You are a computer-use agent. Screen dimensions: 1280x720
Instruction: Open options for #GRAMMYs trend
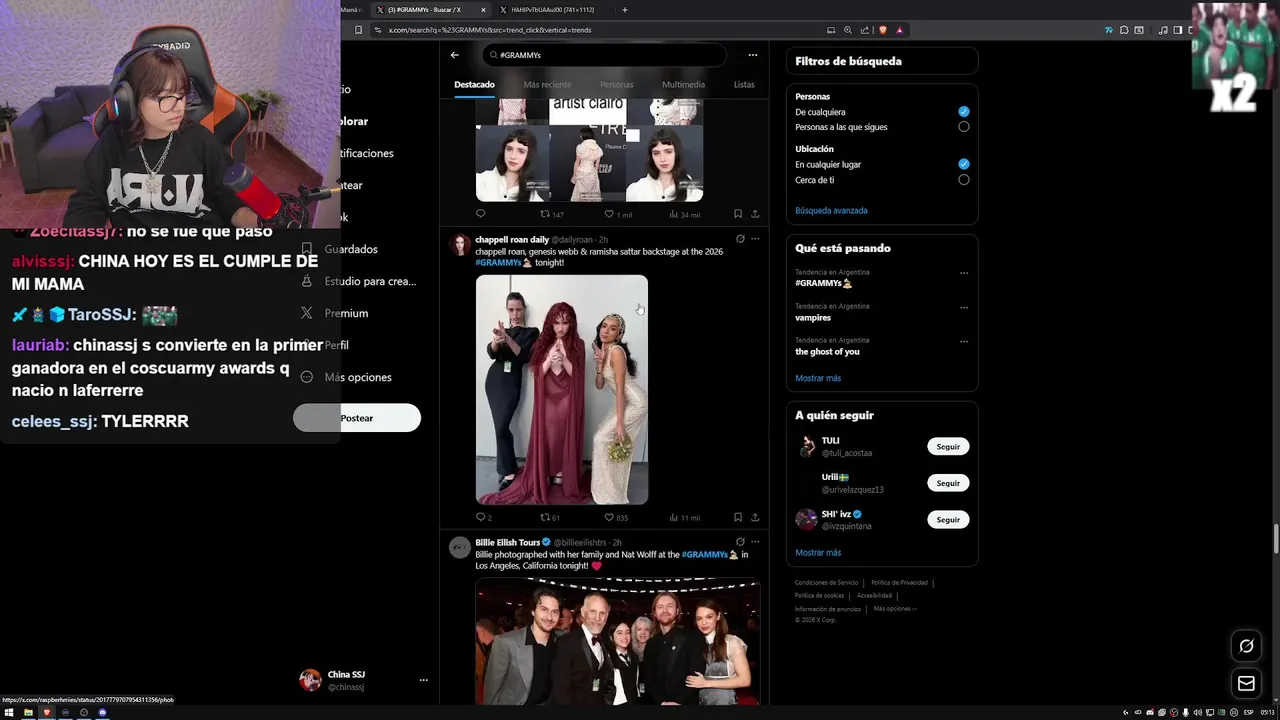click(x=964, y=273)
